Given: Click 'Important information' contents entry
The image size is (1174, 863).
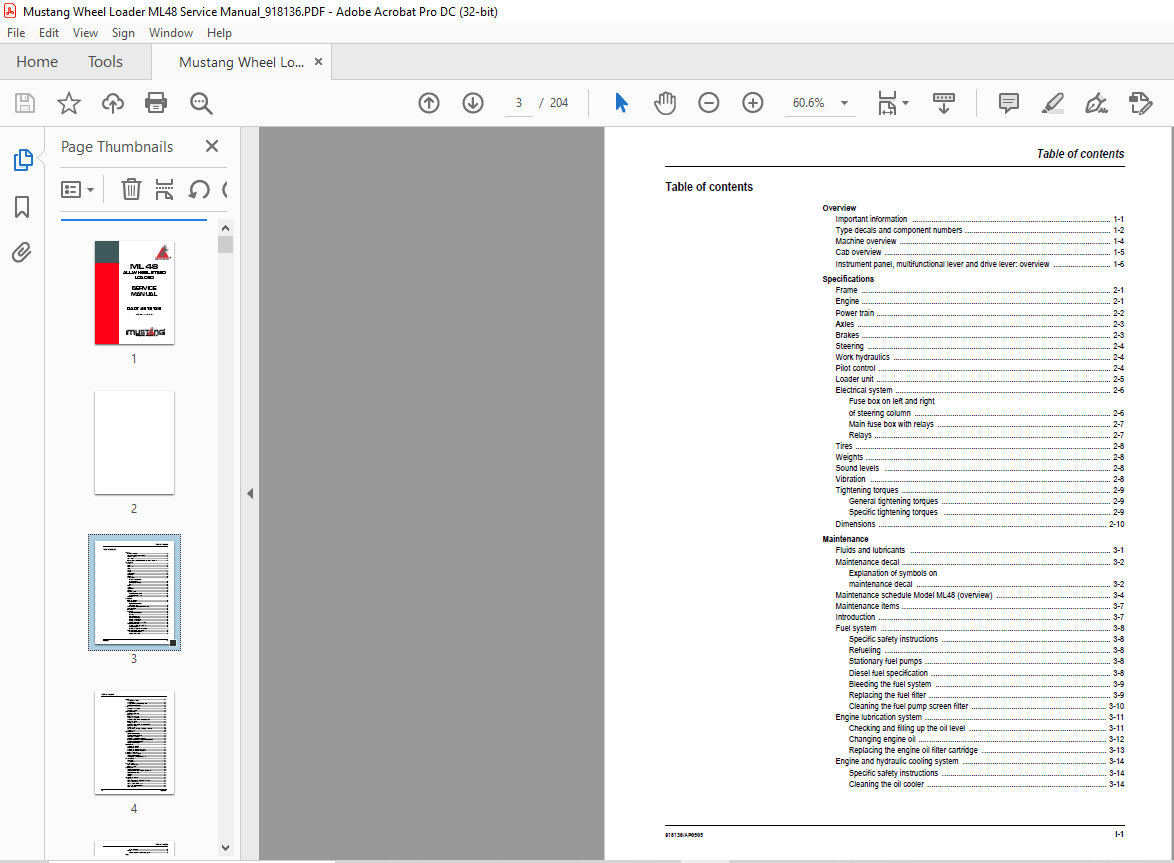Looking at the screenshot, I should (x=871, y=219).
